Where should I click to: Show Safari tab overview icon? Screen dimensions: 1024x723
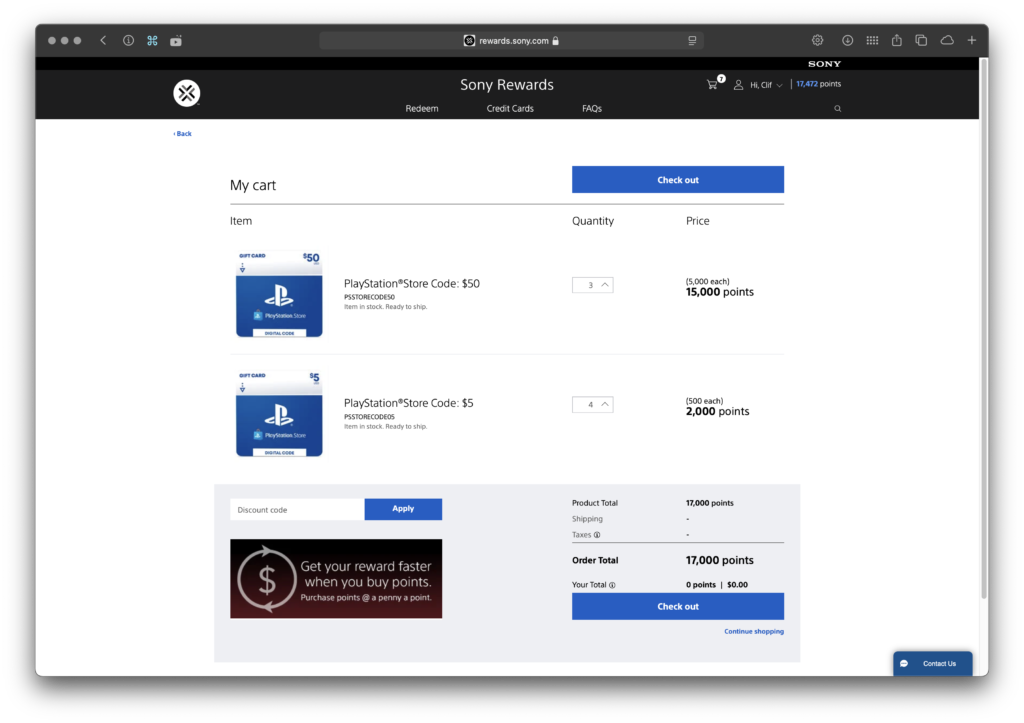[921, 40]
